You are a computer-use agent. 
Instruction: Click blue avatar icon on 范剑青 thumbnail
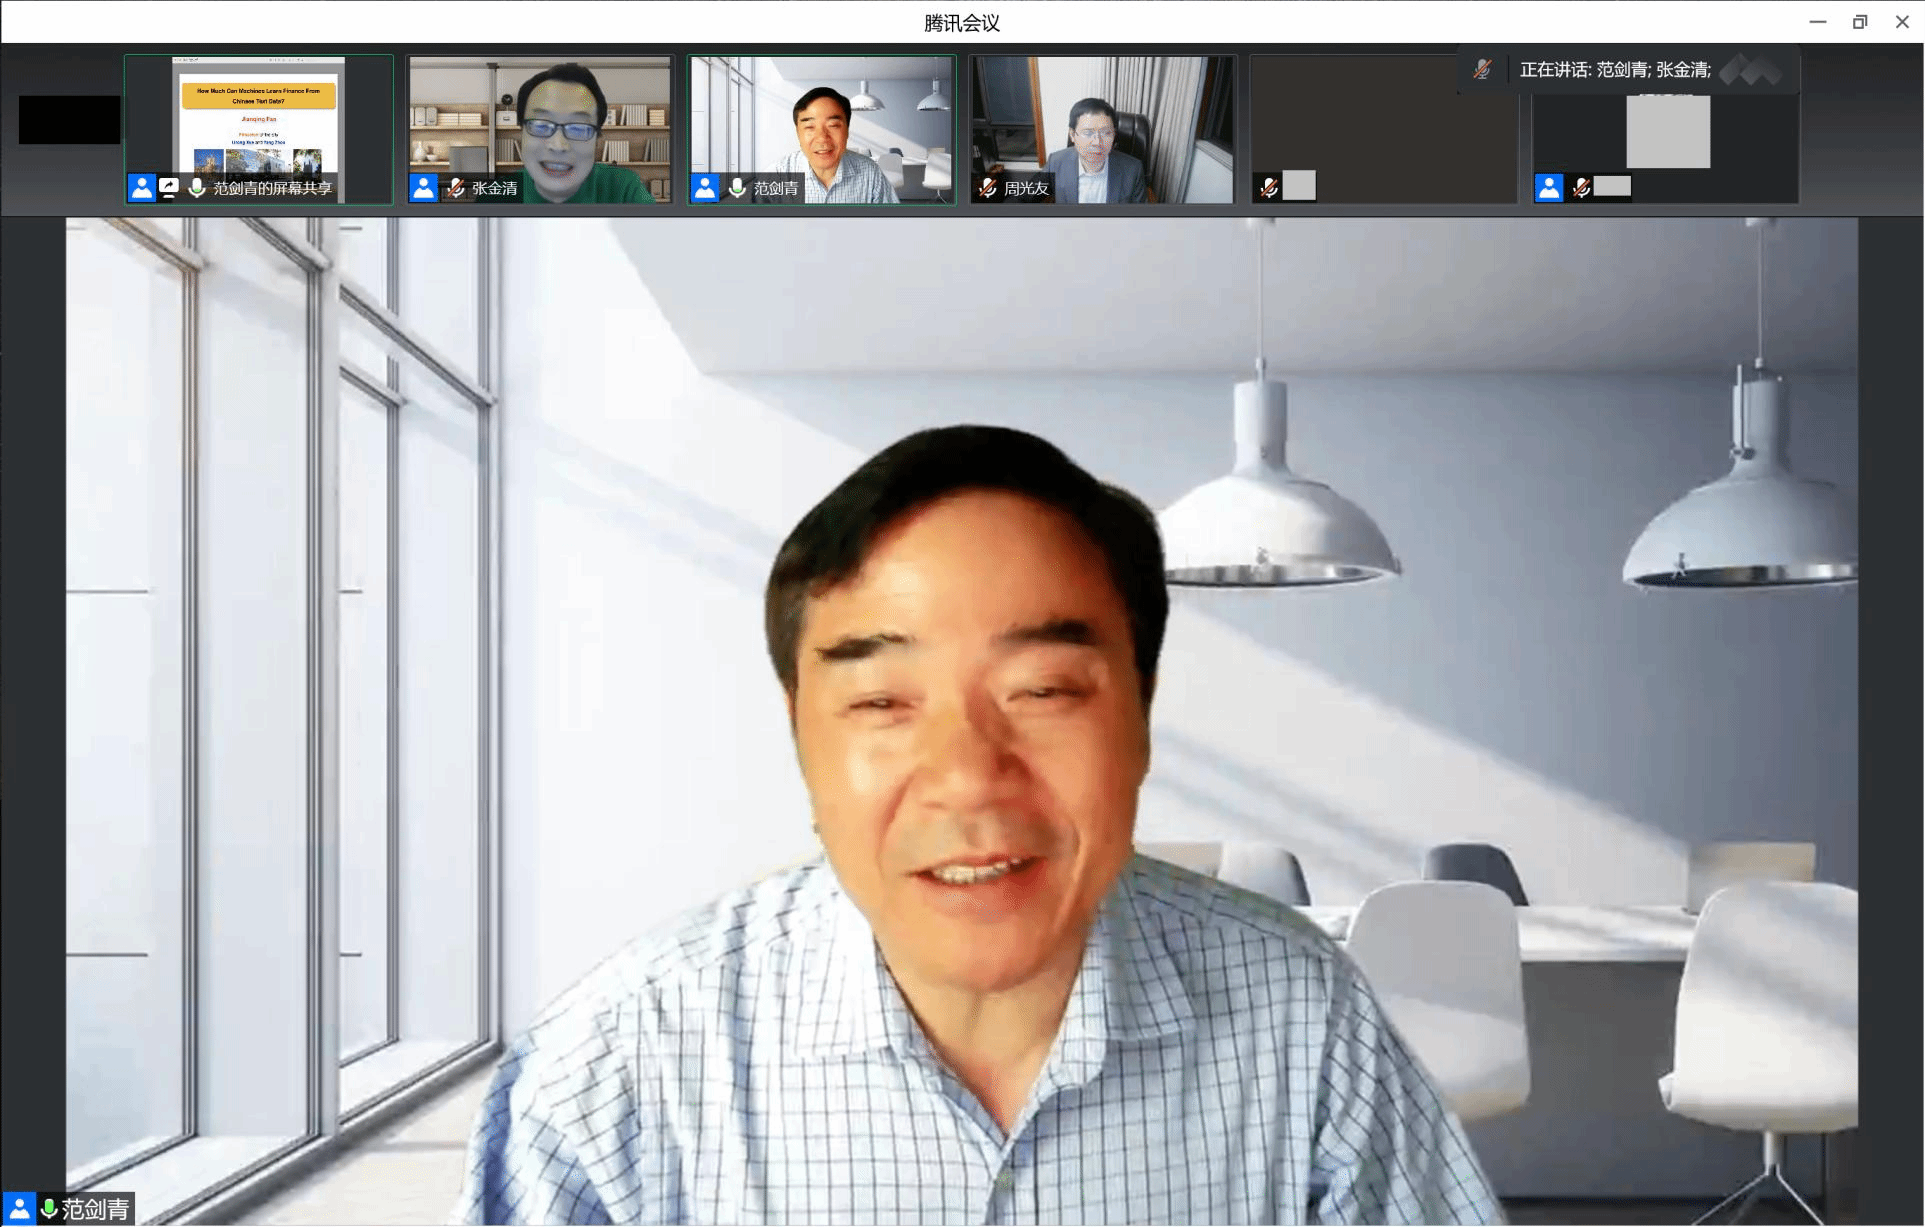click(x=705, y=187)
